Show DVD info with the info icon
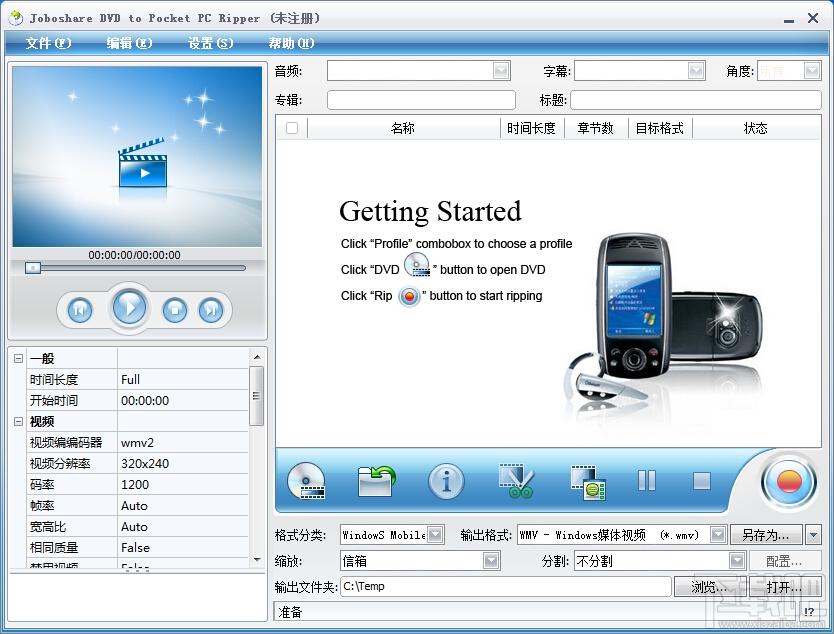Screen dimensions: 834x634 click(x=446, y=481)
